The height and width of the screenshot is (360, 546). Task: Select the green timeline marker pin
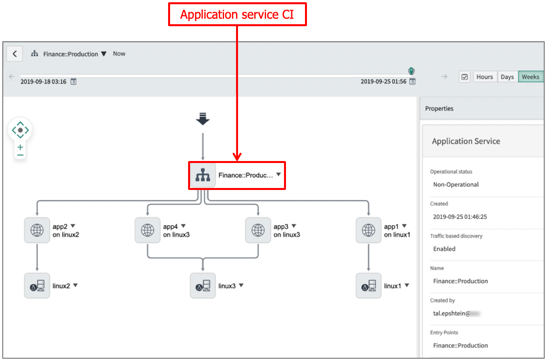(411, 71)
